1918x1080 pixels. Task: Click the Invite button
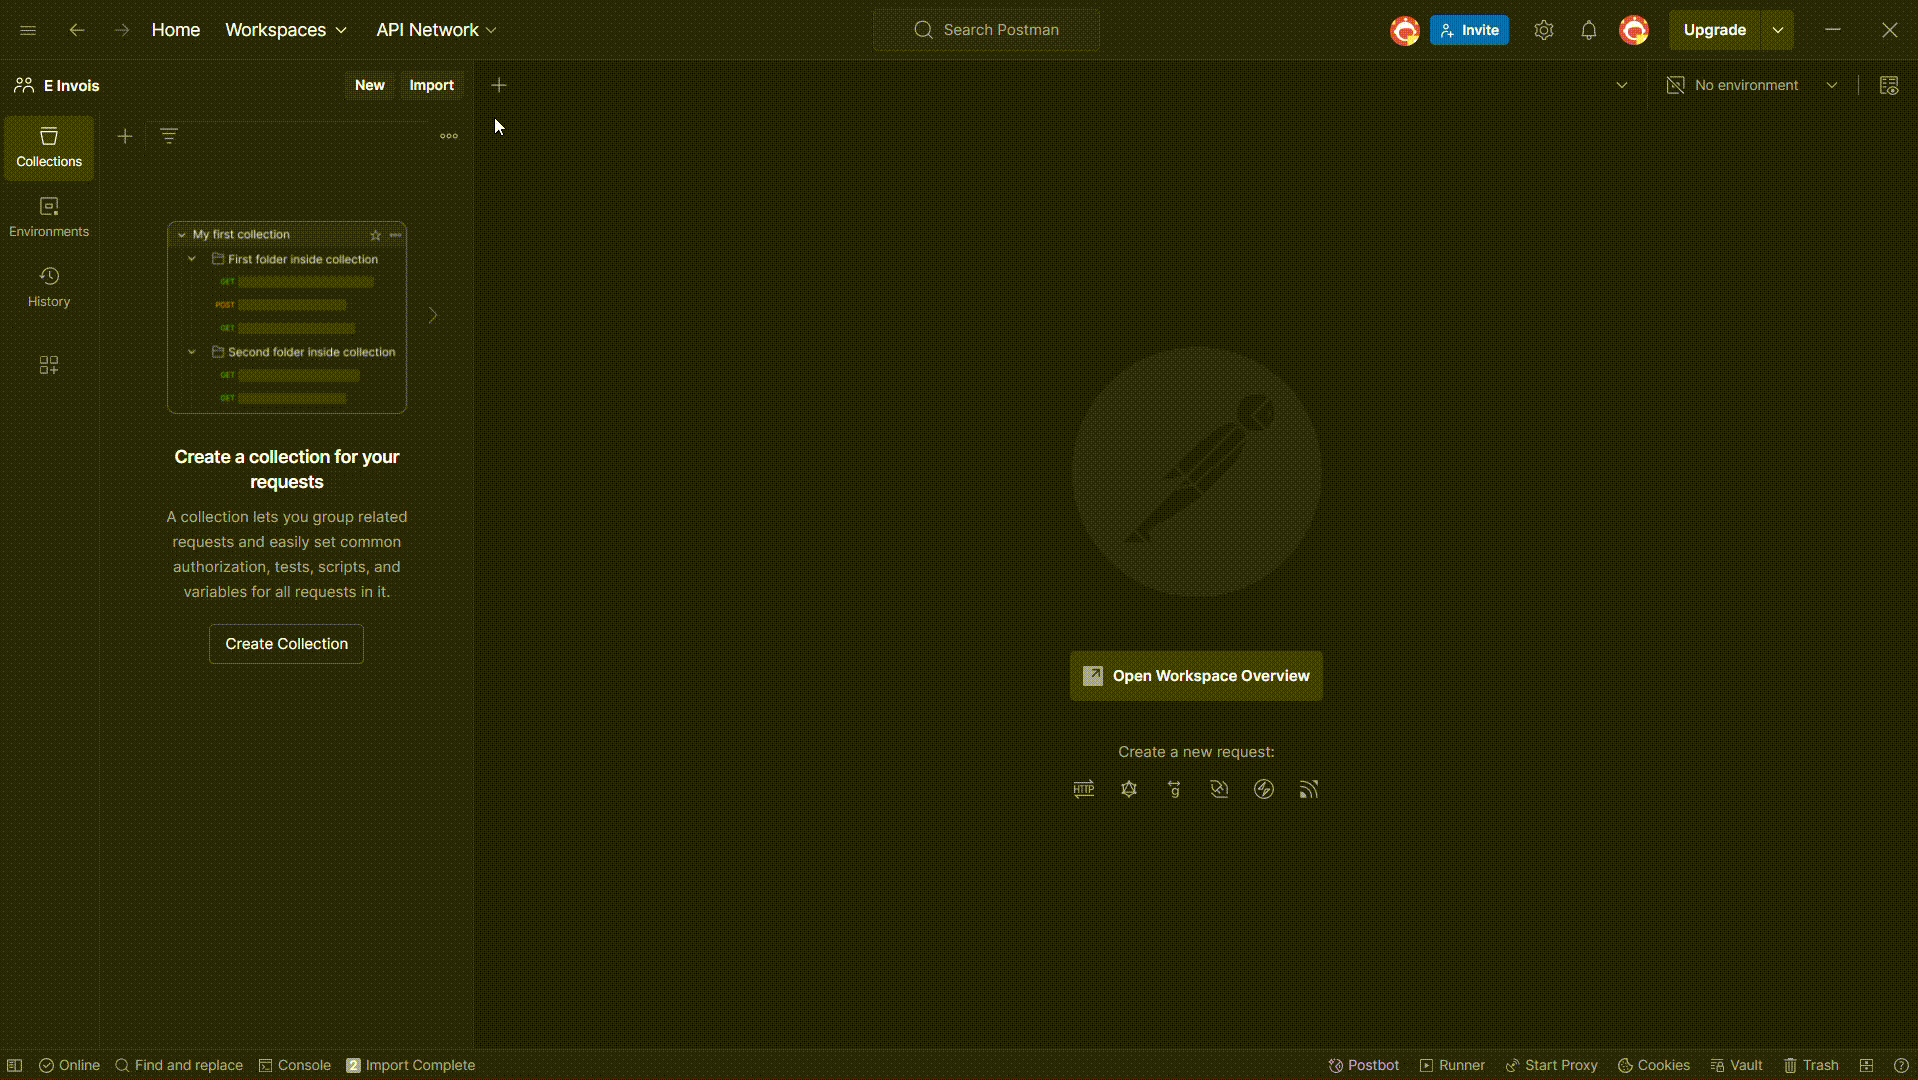click(1469, 30)
